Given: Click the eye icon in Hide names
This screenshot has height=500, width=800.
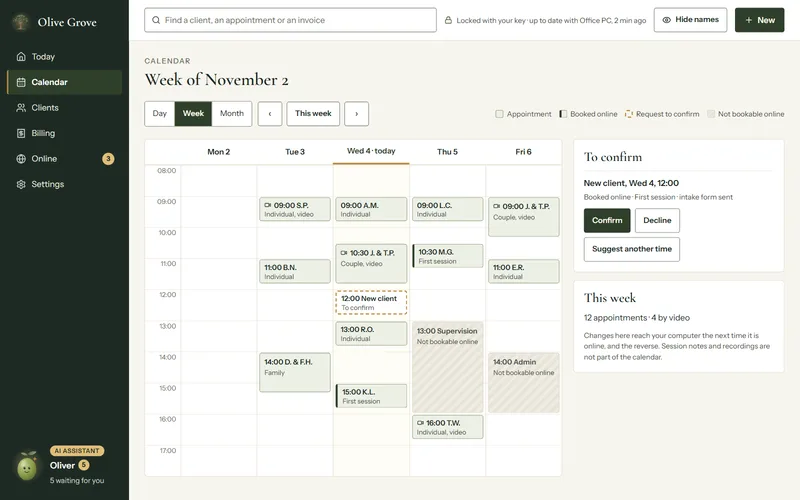Looking at the screenshot, I should pyautogui.click(x=666, y=20).
